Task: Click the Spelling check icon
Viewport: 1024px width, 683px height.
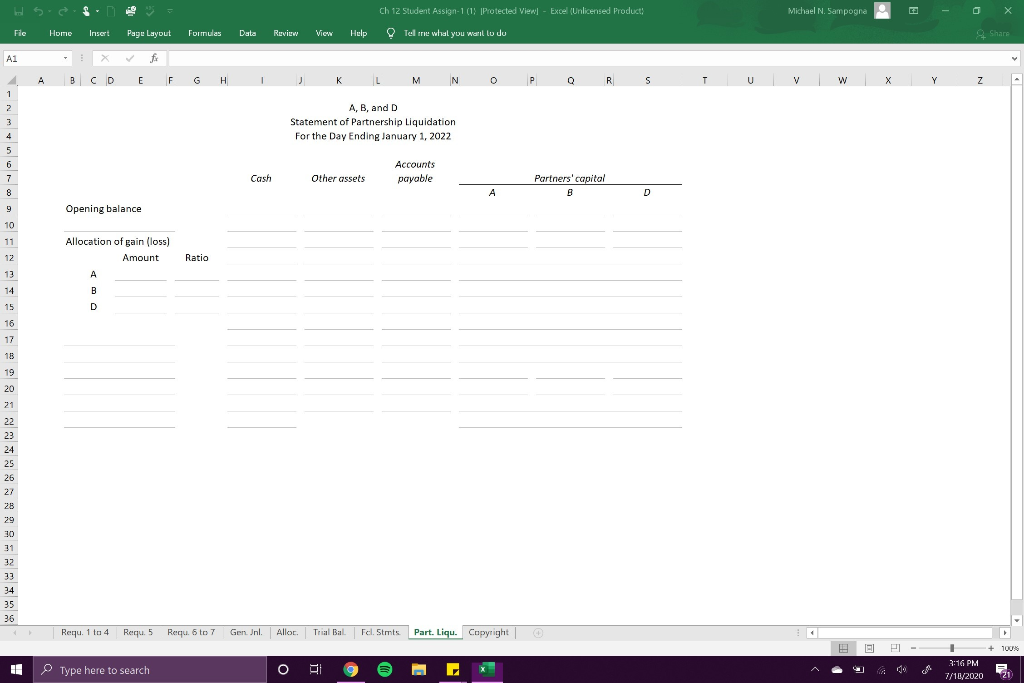Action: point(150,11)
